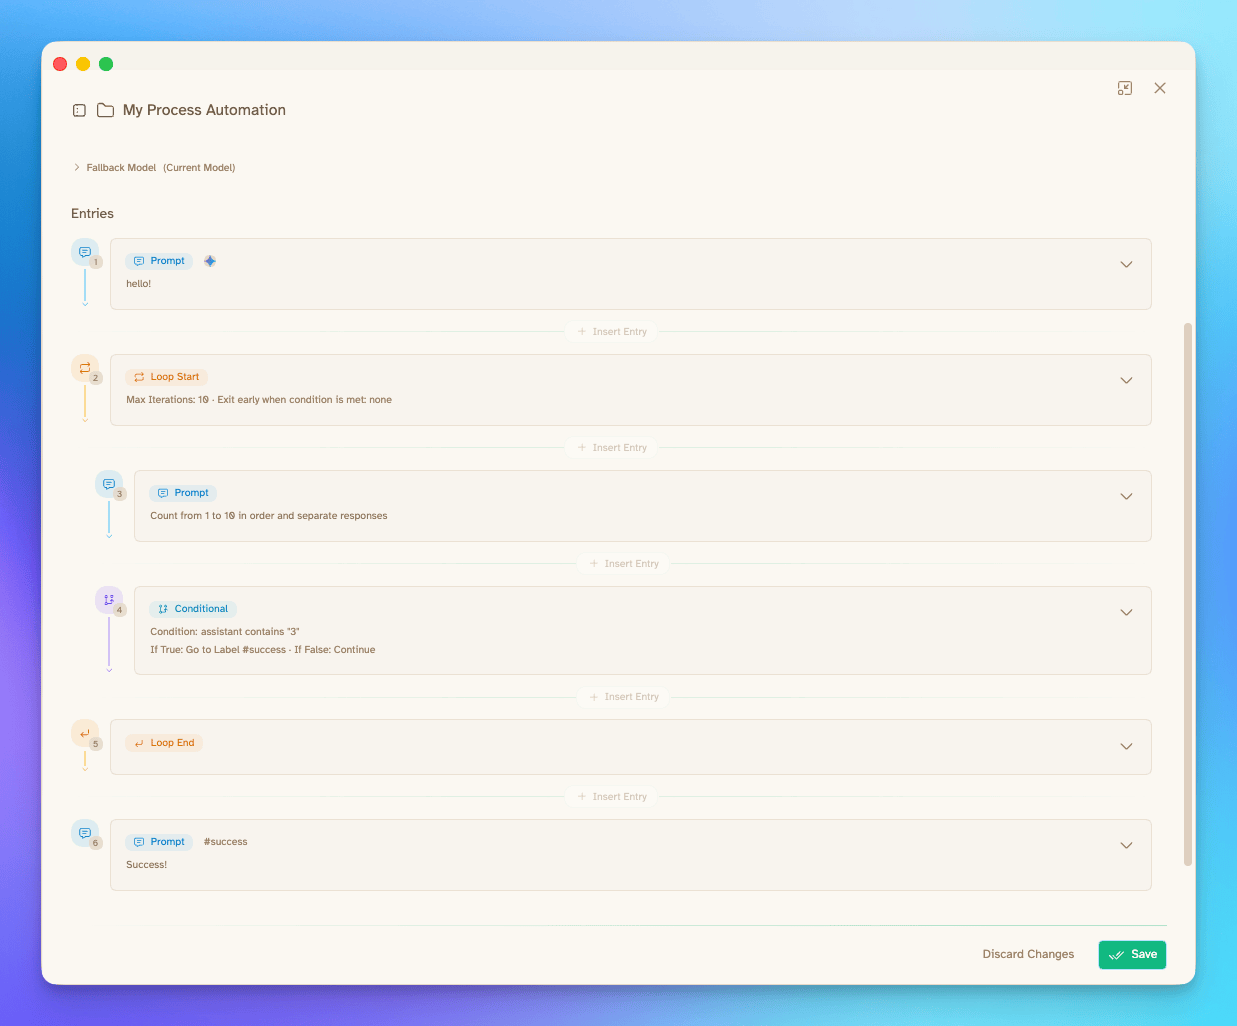This screenshot has width=1237, height=1026.
Task: Close the automation editor with X icon
Action: [x=1160, y=88]
